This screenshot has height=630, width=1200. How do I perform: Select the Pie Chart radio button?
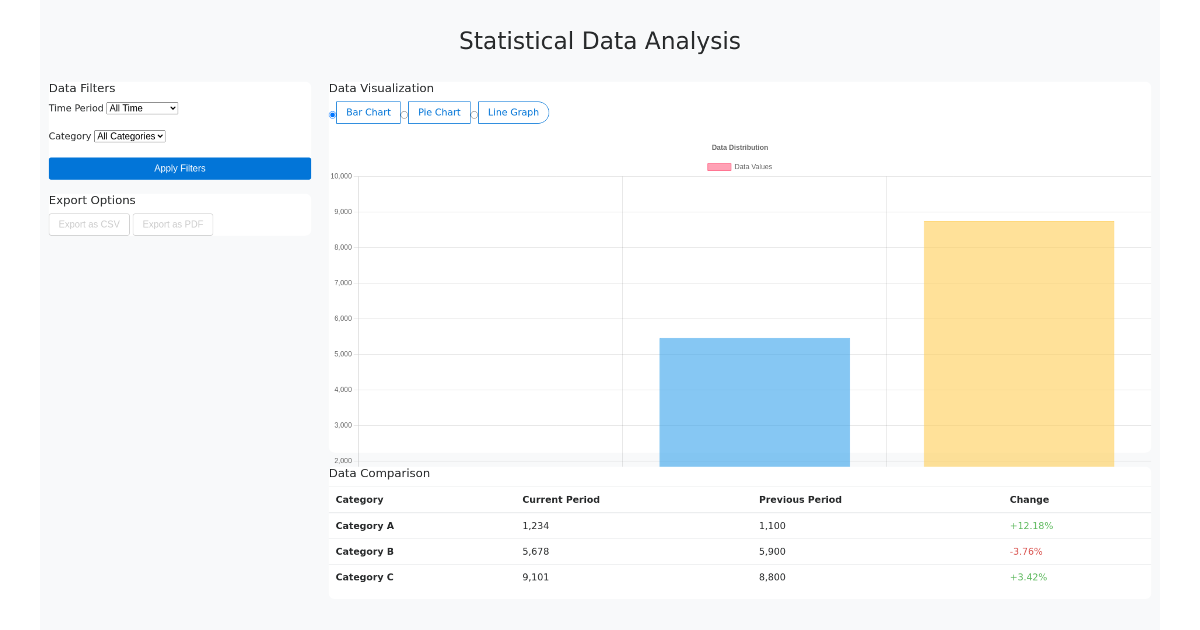pyautogui.click(x=404, y=113)
